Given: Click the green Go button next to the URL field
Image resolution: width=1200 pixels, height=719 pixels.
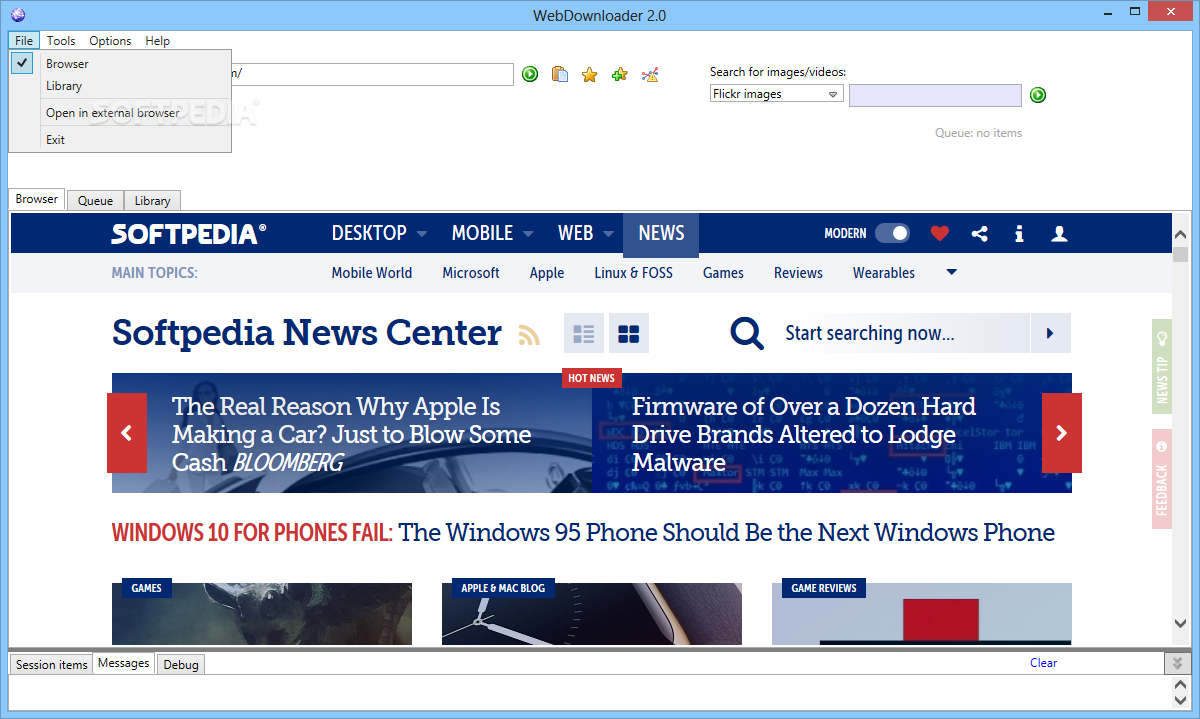Looking at the screenshot, I should tap(530, 74).
